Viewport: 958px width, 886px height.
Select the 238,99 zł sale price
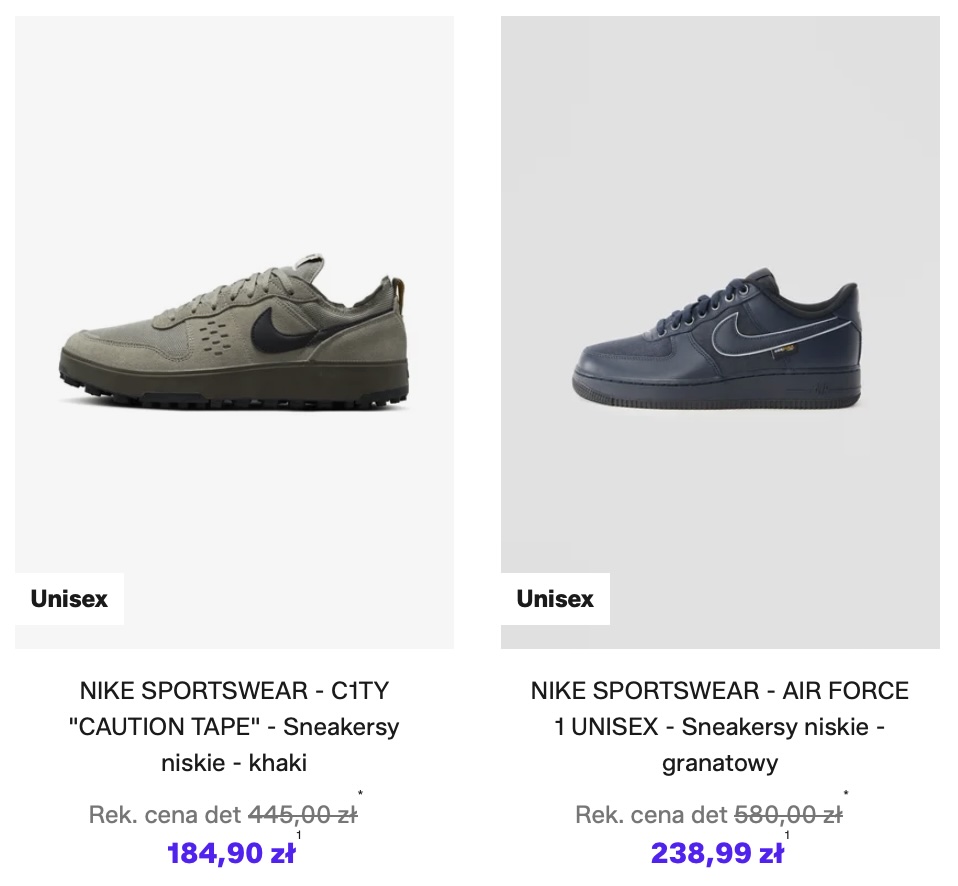point(716,853)
